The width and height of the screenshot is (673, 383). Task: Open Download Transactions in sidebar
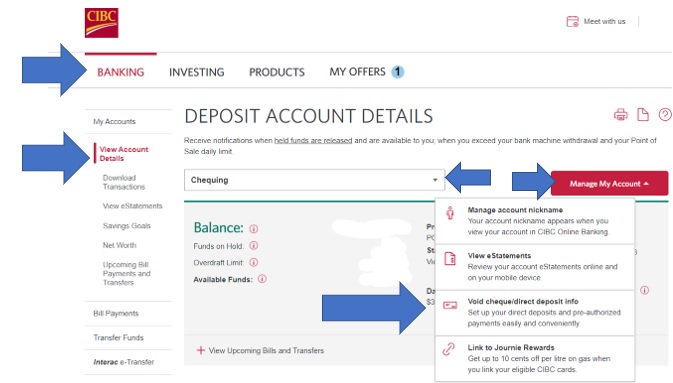124,182
